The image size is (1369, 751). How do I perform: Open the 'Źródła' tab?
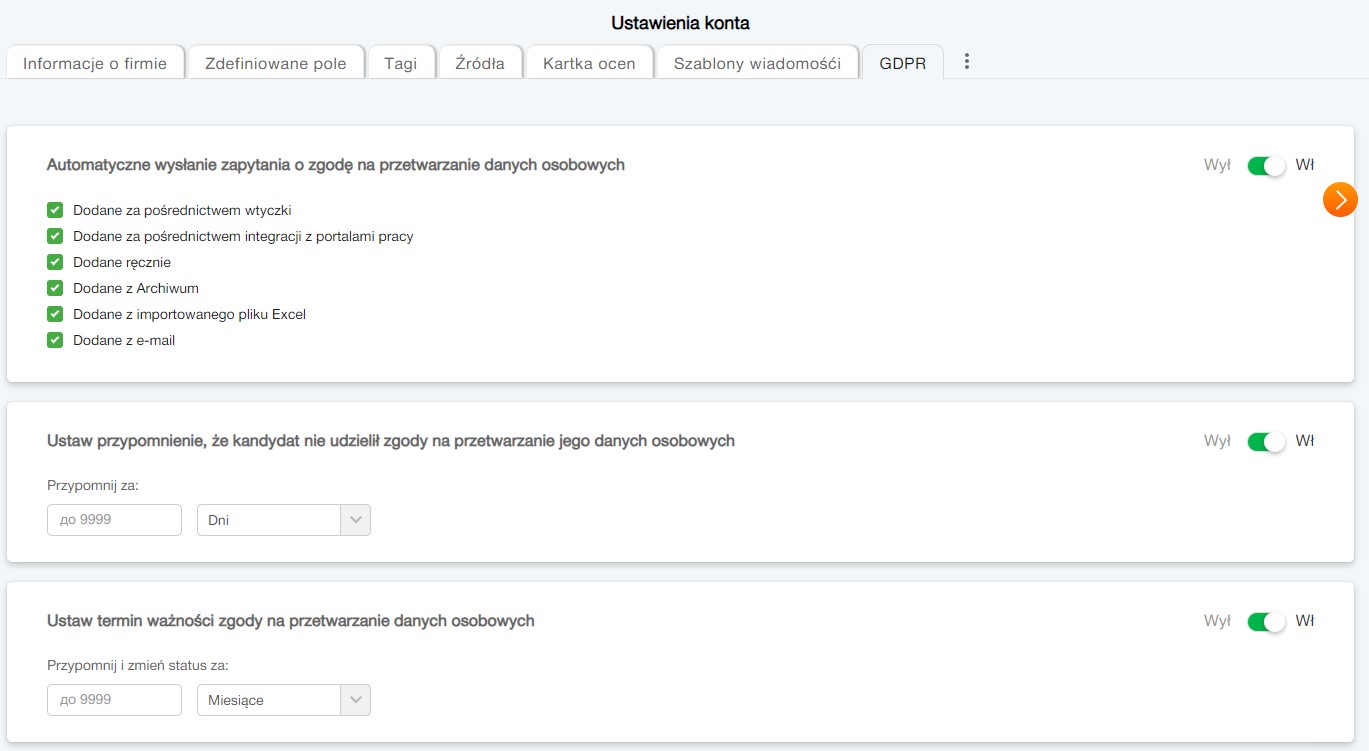(480, 63)
